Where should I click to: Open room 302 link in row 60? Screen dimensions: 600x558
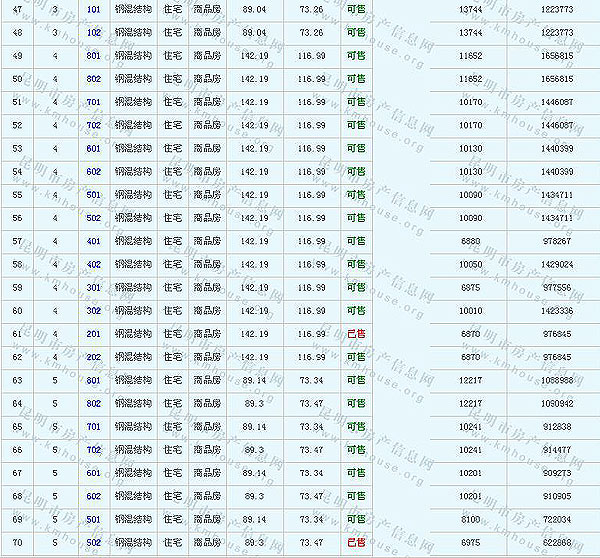coord(94,311)
